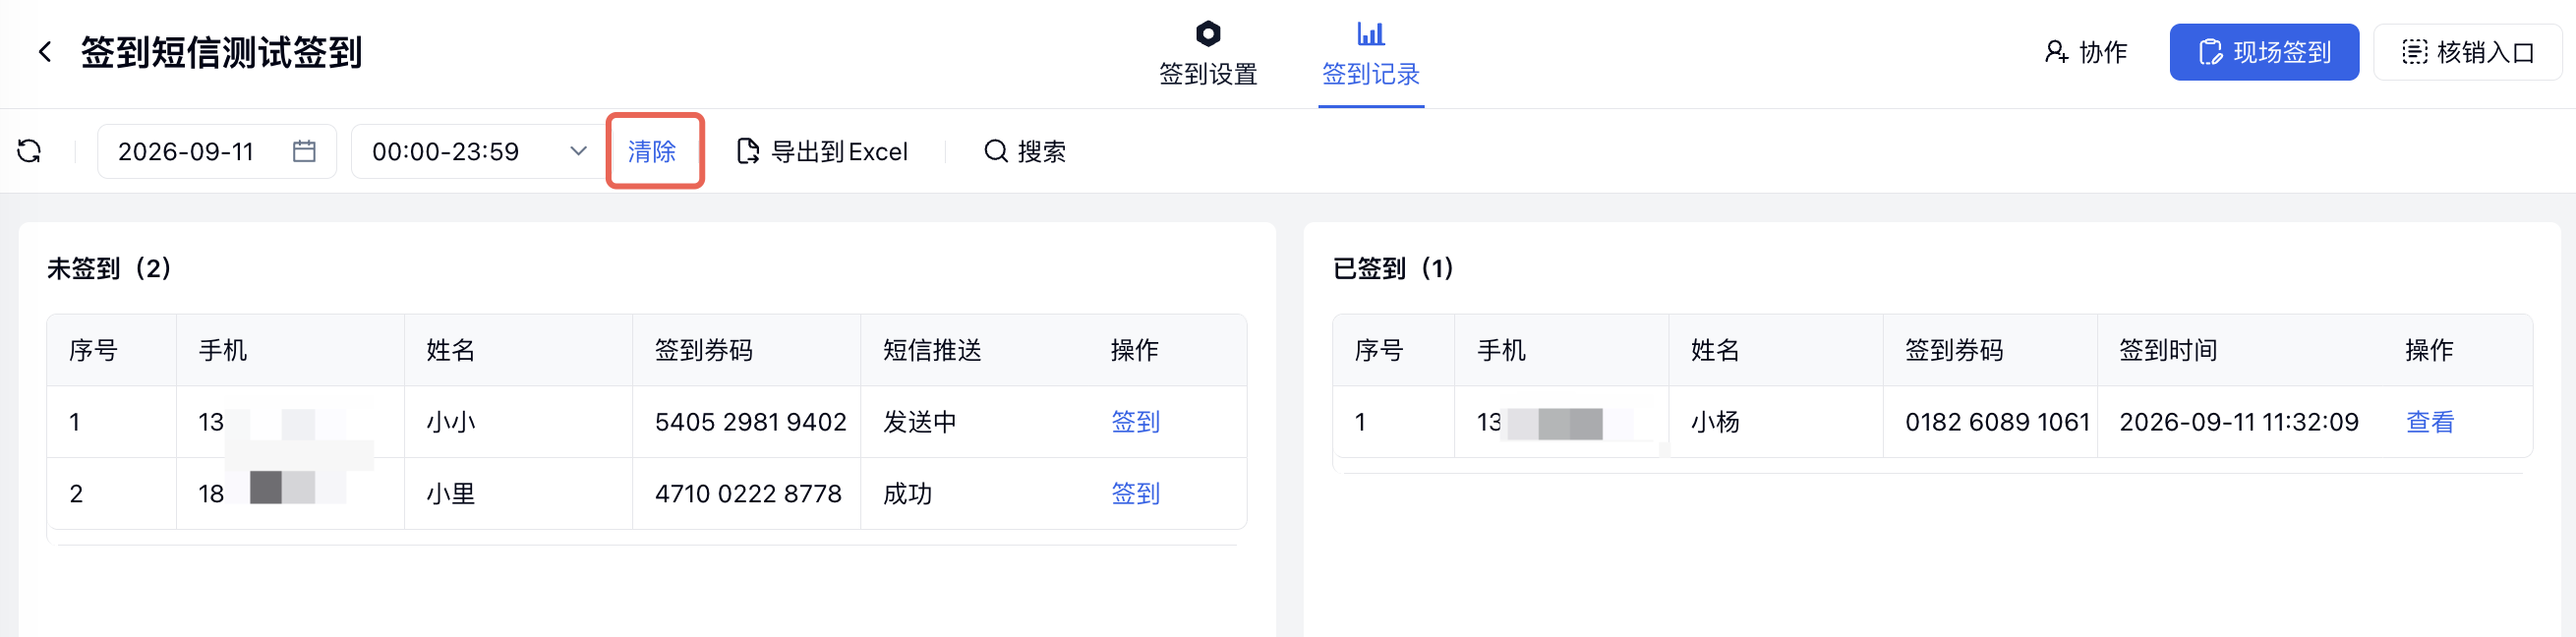Click coupon code 4710 0222 8778
This screenshot has height=637, width=2576.
tap(748, 494)
